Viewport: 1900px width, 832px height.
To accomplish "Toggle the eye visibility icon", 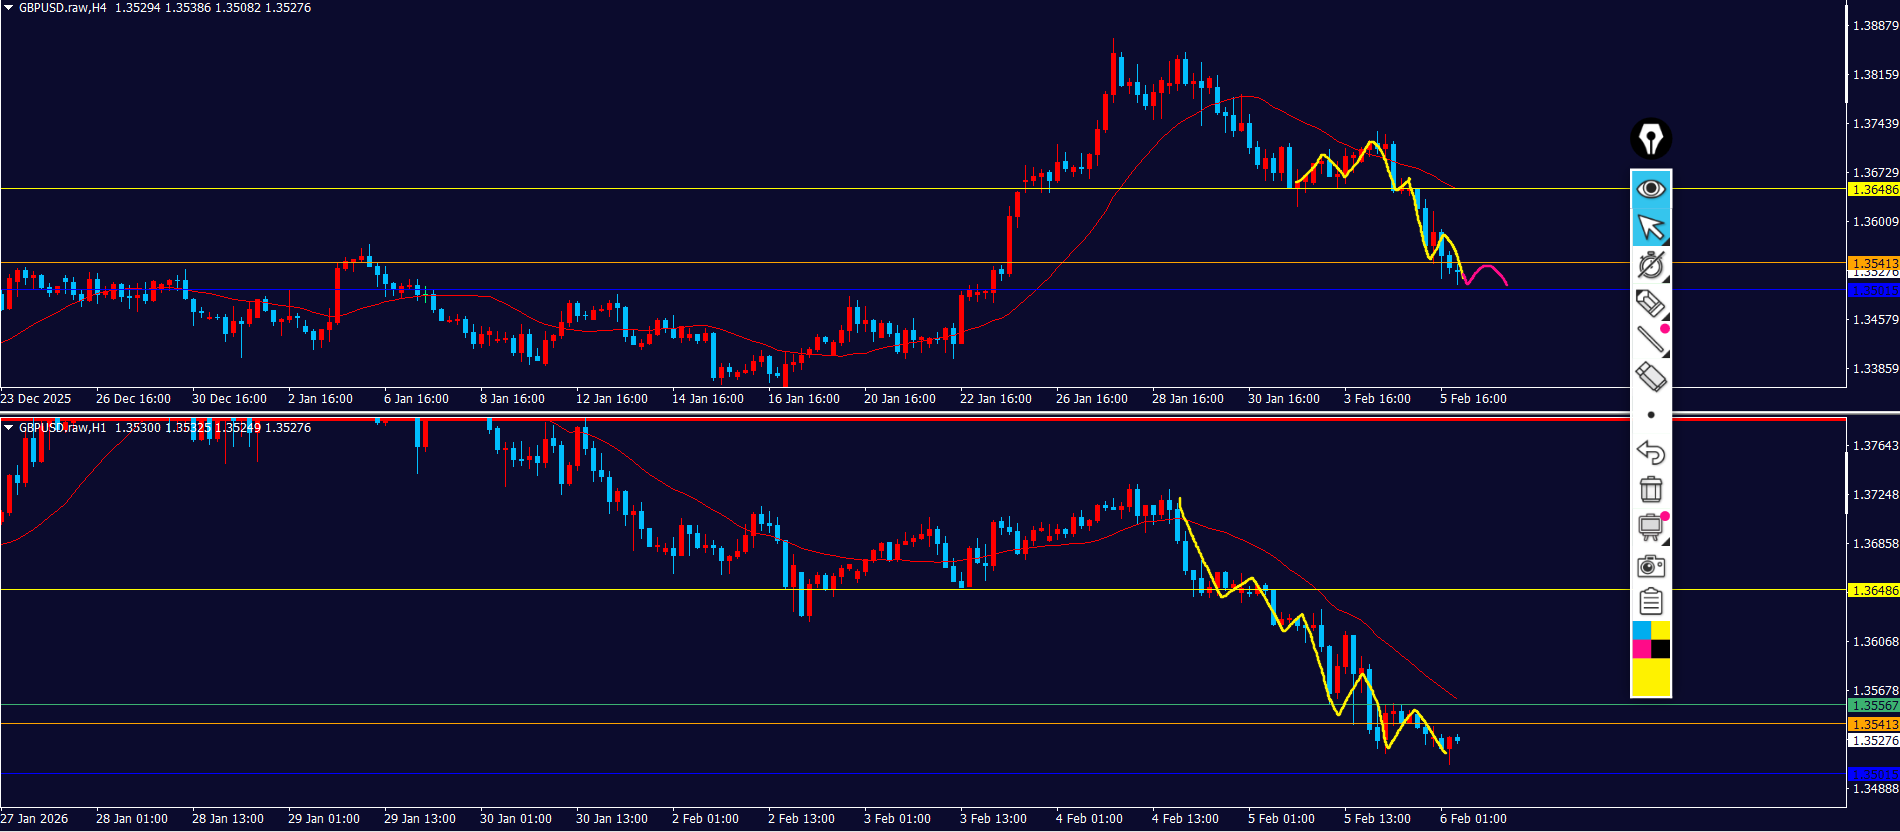I will pyautogui.click(x=1651, y=188).
